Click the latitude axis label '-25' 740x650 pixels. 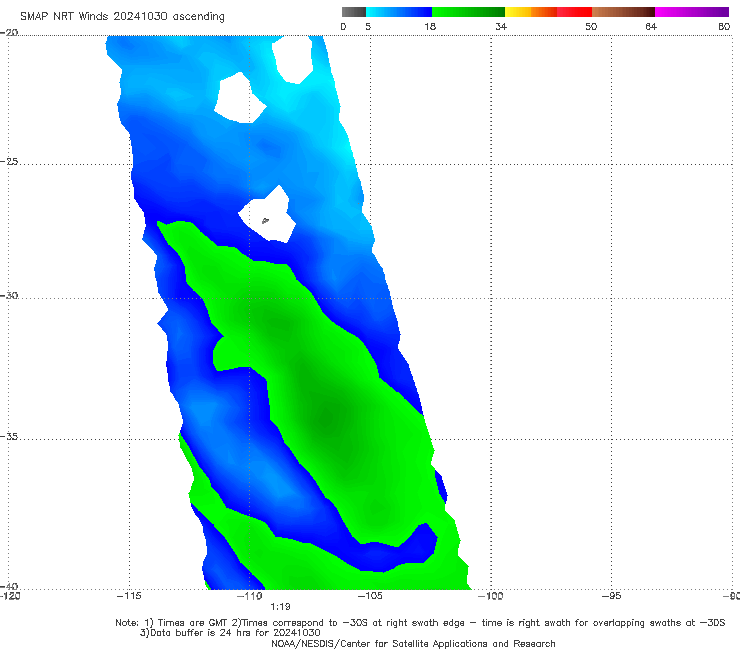9,161
